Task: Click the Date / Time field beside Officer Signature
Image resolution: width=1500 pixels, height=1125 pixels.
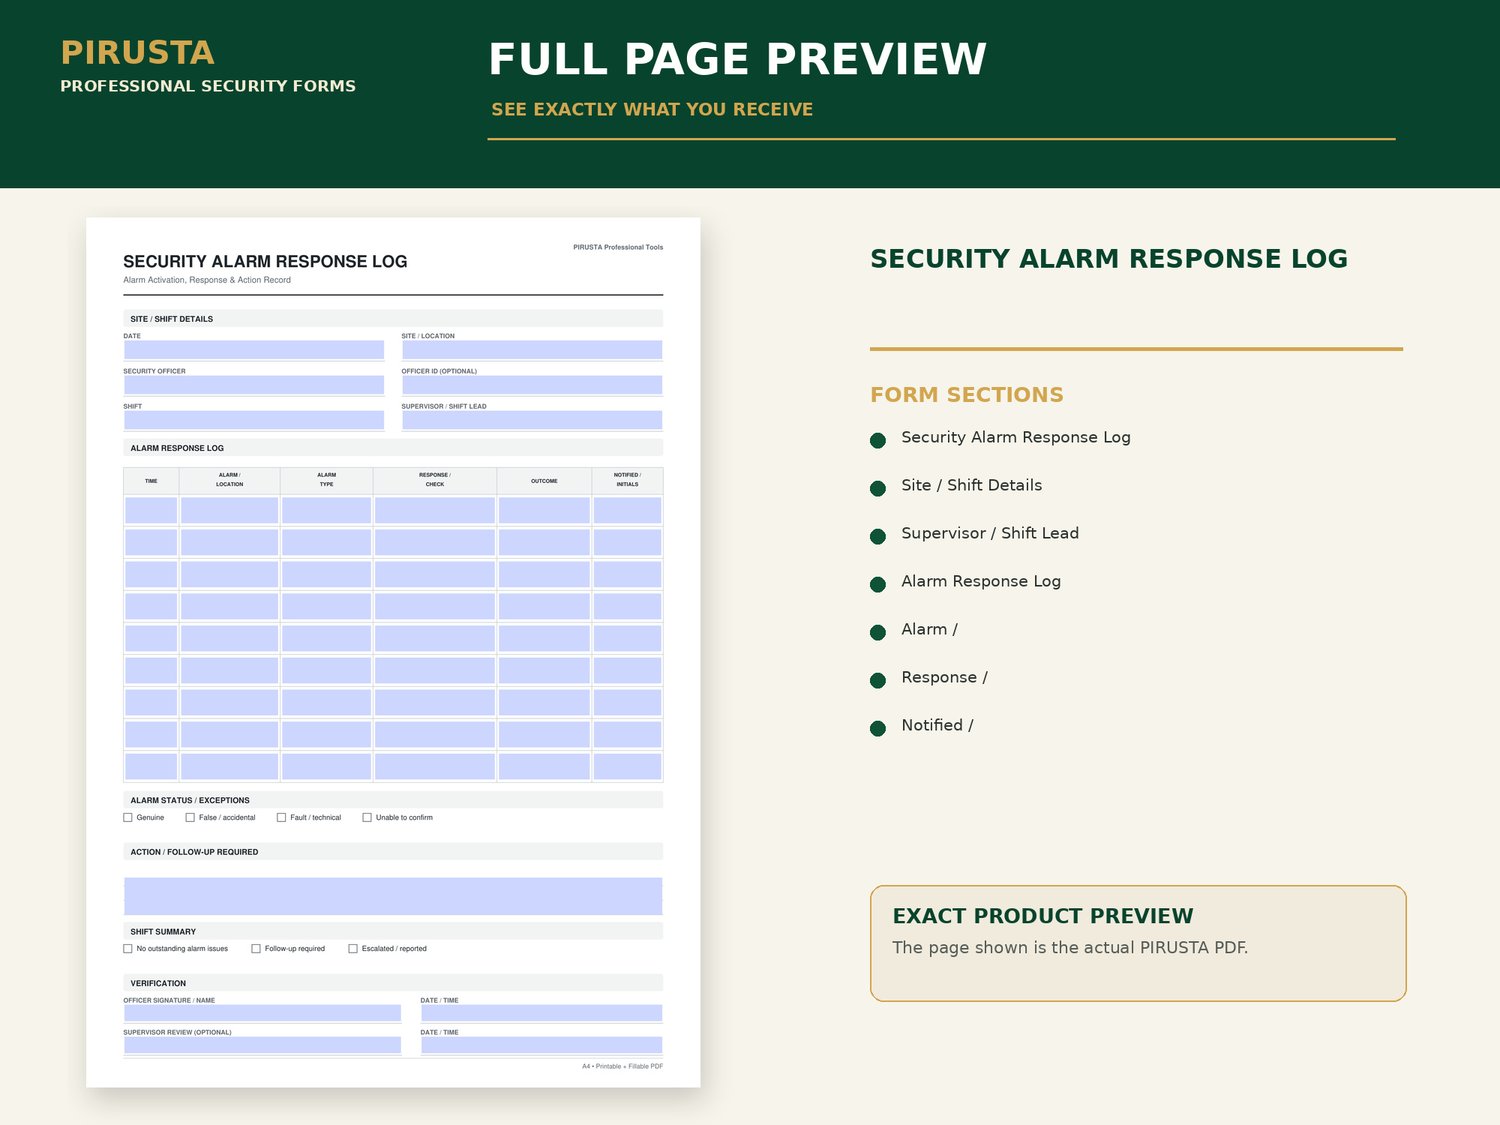Action: 541,1013
